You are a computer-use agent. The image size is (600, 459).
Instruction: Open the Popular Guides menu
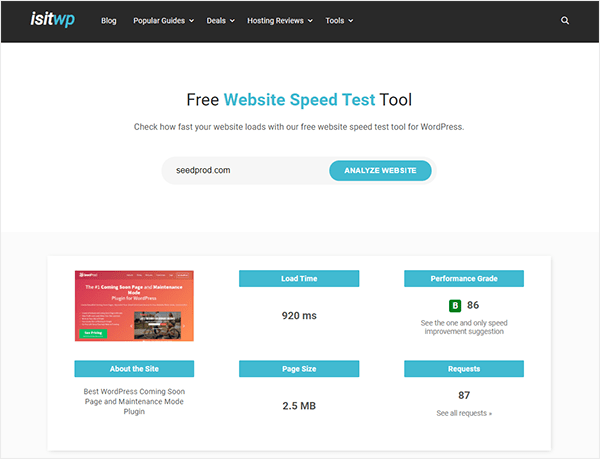pyautogui.click(x=163, y=21)
